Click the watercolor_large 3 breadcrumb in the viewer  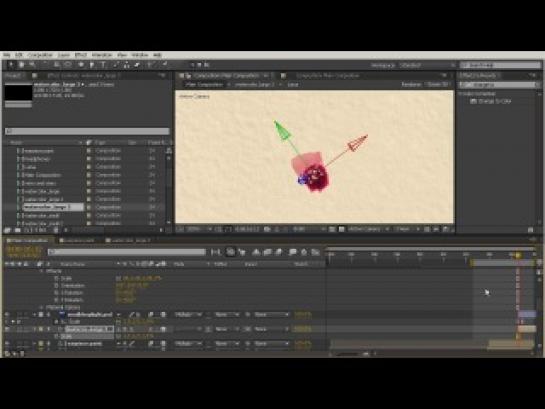click(x=254, y=84)
